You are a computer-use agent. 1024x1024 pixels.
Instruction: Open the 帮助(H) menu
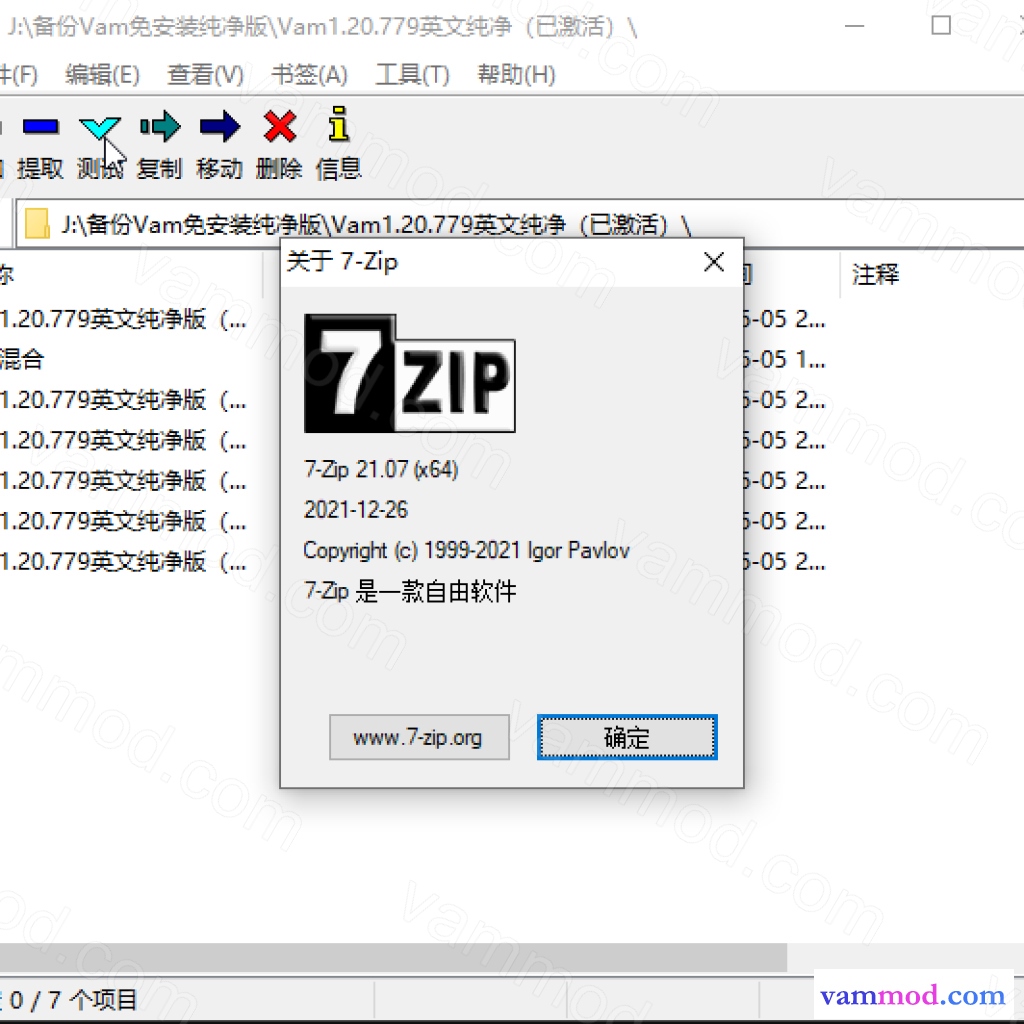517,74
